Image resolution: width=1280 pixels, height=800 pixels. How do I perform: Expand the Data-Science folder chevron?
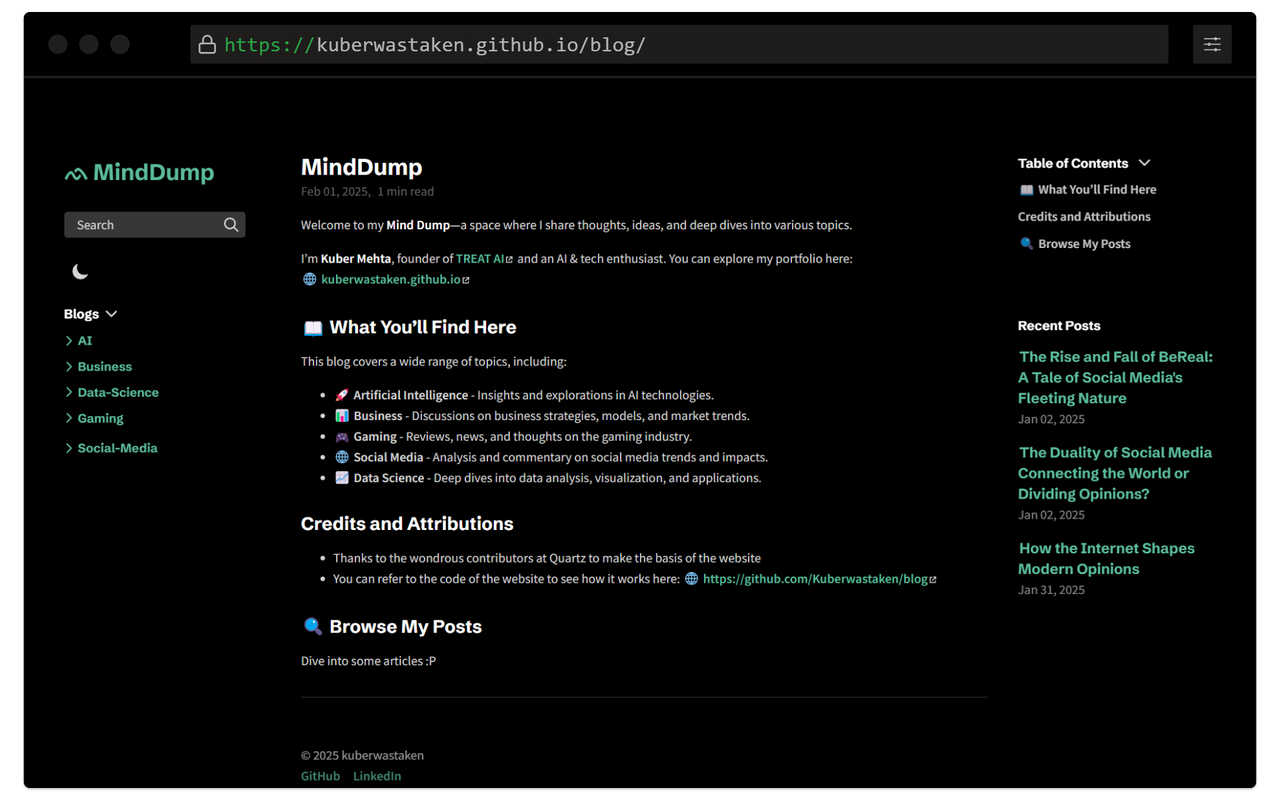pyautogui.click(x=69, y=393)
